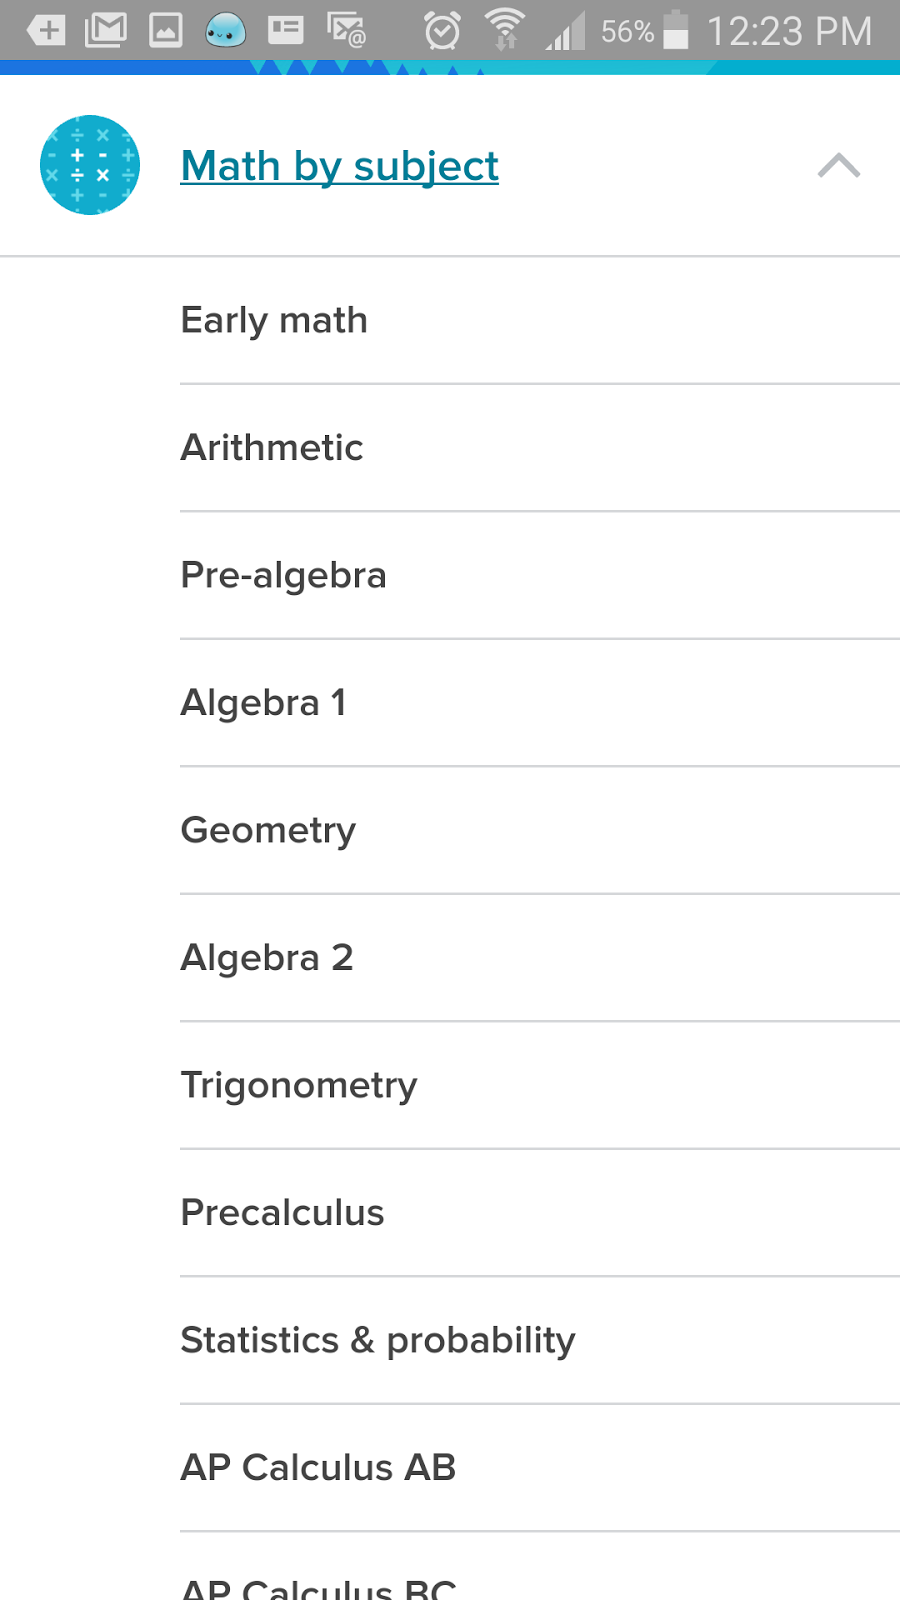This screenshot has height=1600, width=900.
Task: Tap the blue blob app notification icon
Action: (225, 31)
